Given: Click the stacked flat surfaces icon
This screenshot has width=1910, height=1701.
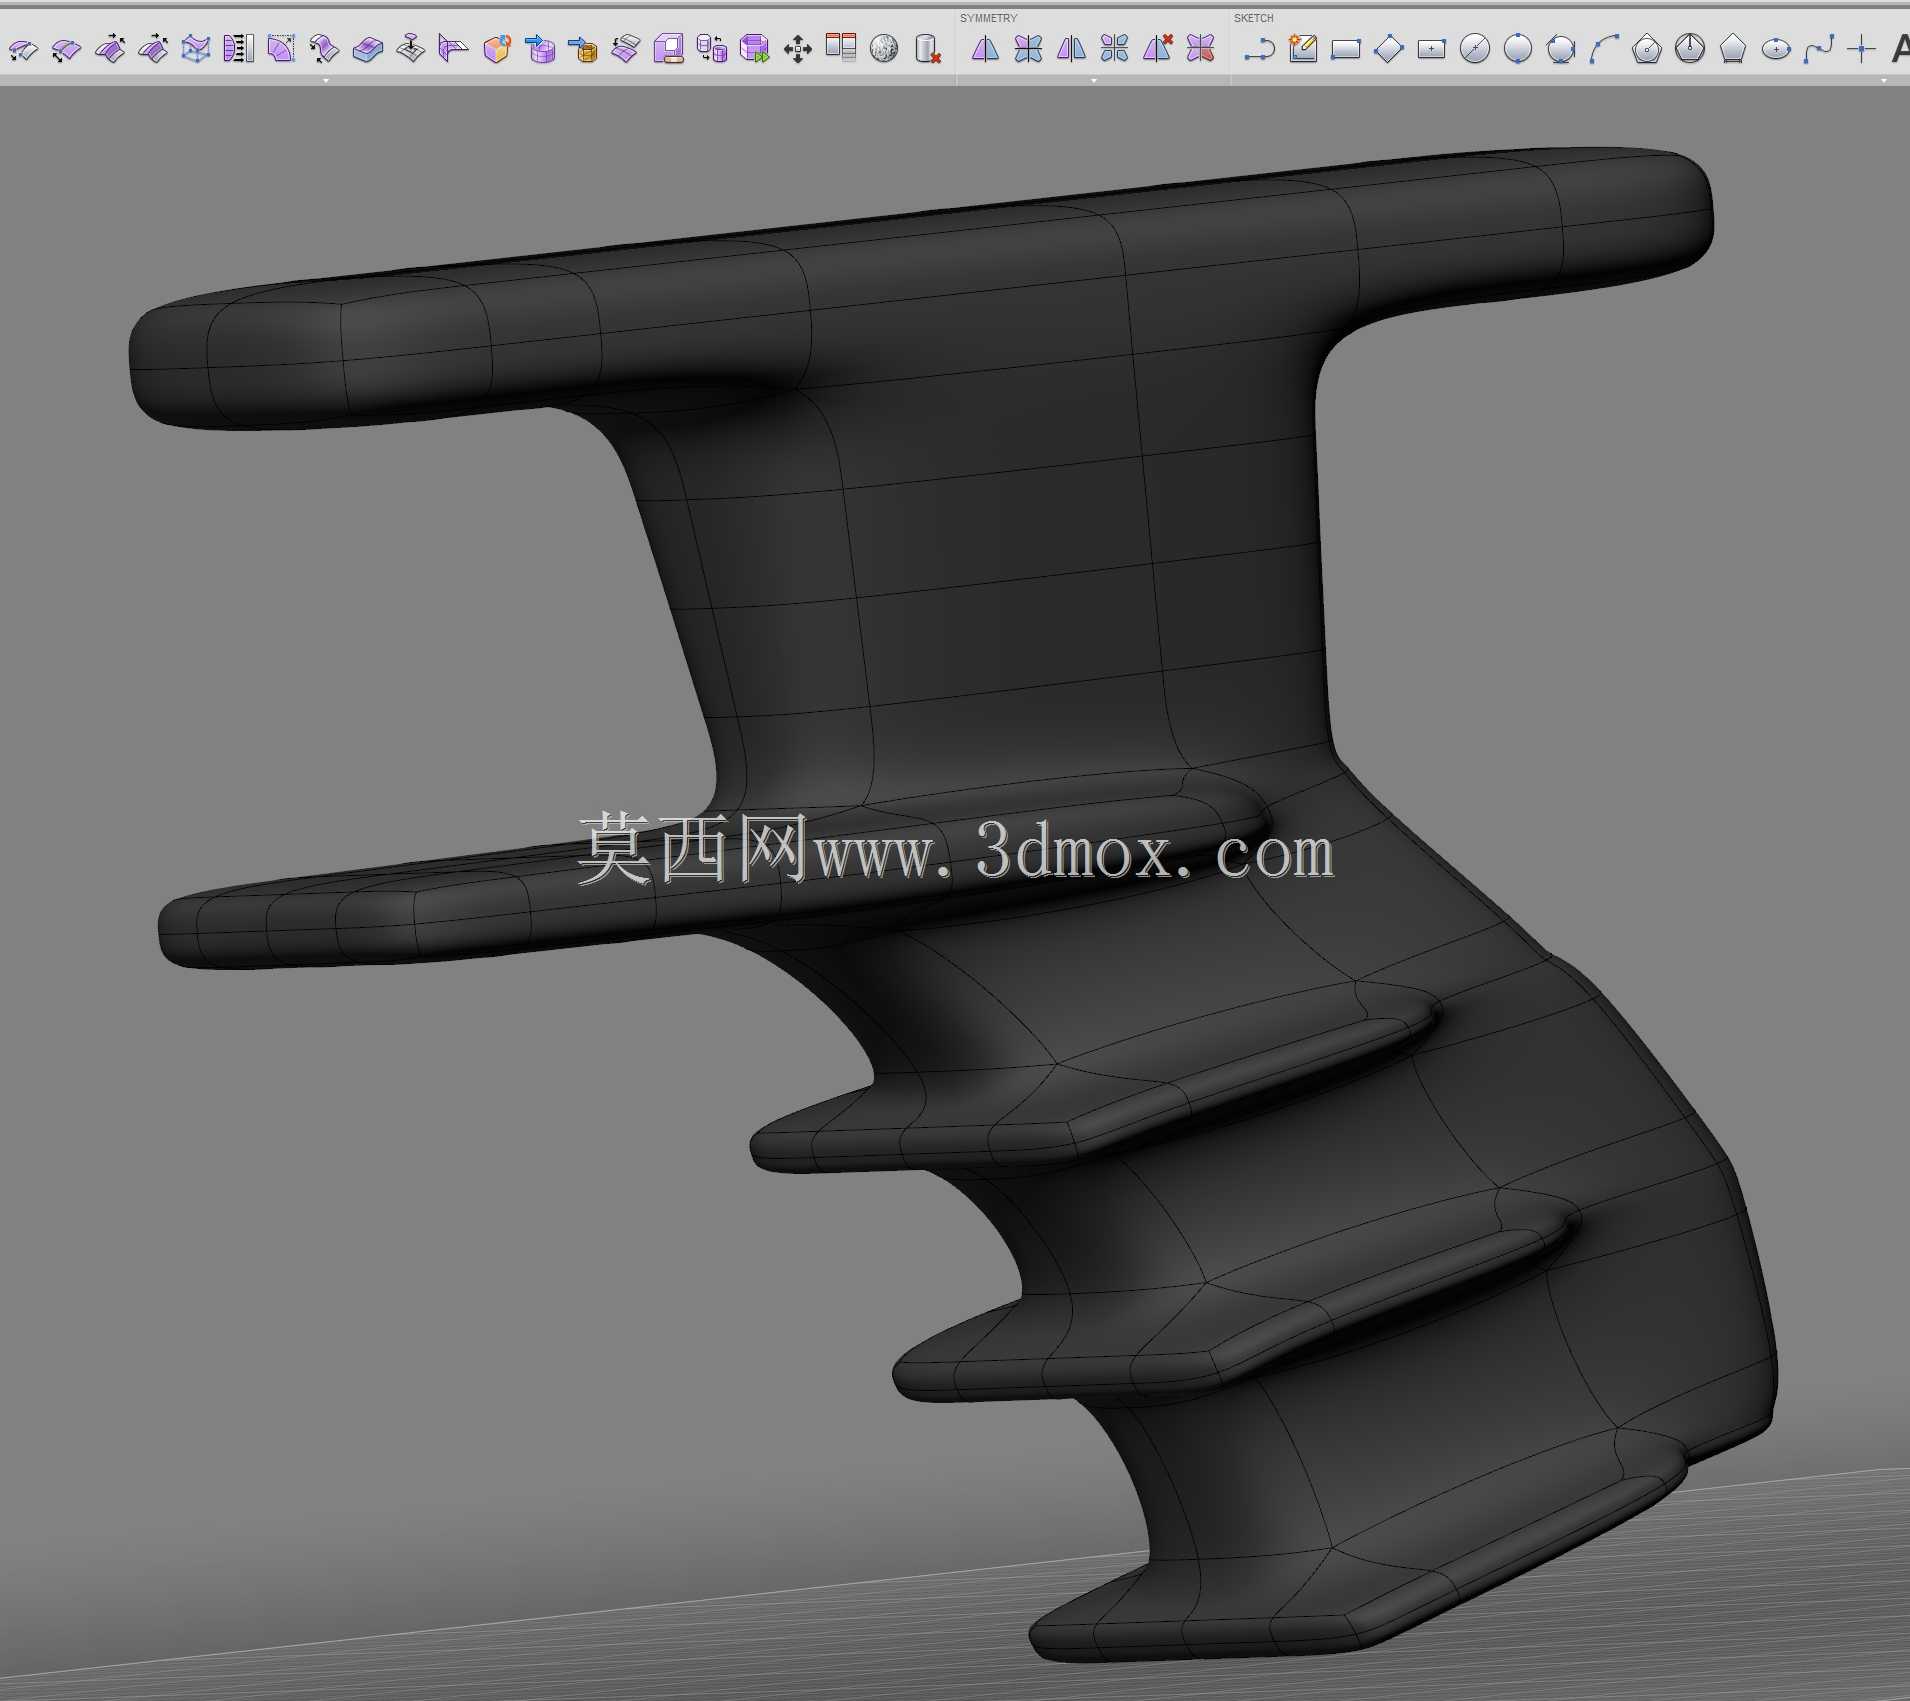Looking at the screenshot, I should pyautogui.click(x=625, y=48).
